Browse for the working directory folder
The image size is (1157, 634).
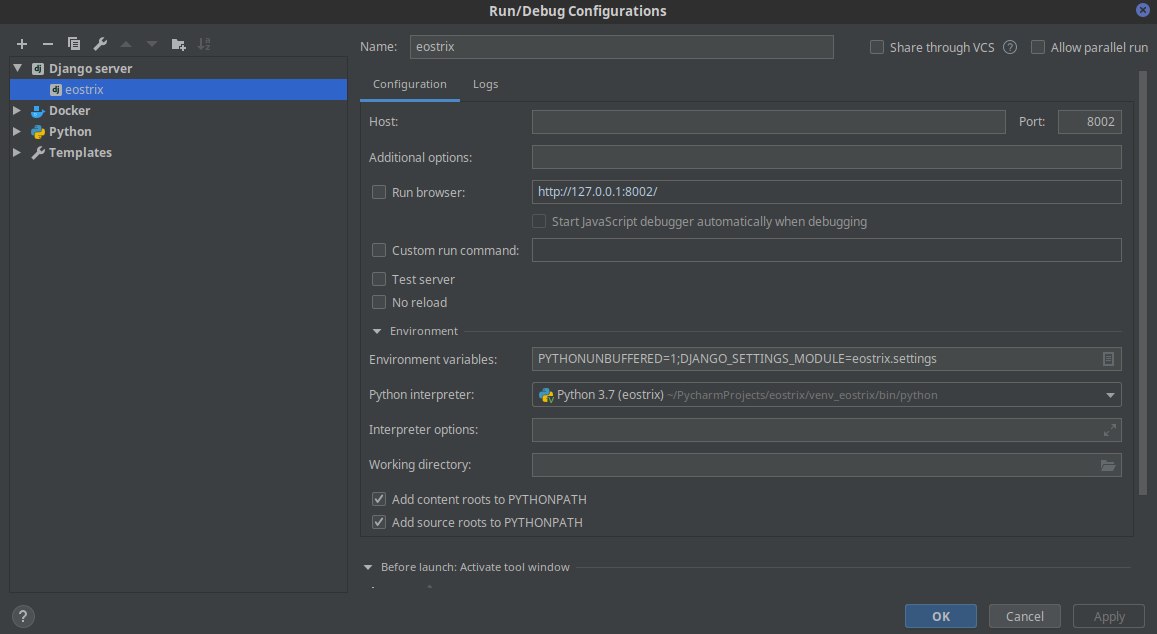(x=1108, y=465)
